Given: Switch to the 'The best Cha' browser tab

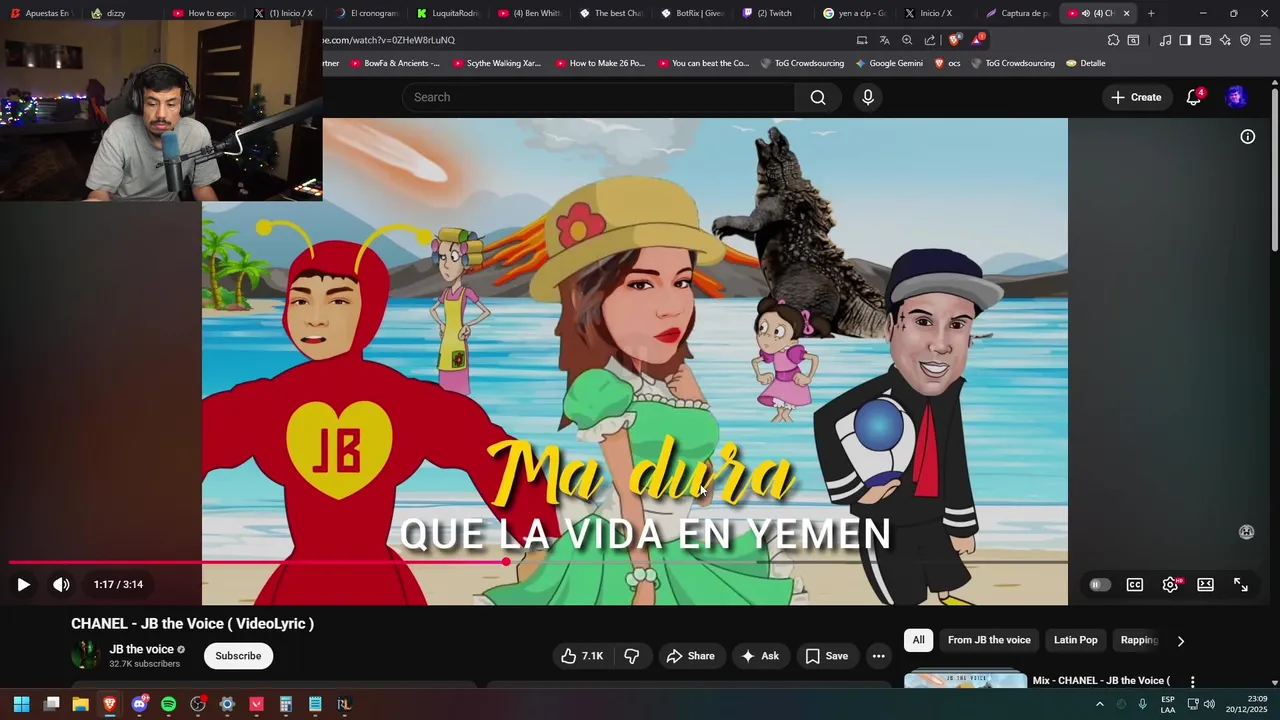Looking at the screenshot, I should click(x=611, y=13).
